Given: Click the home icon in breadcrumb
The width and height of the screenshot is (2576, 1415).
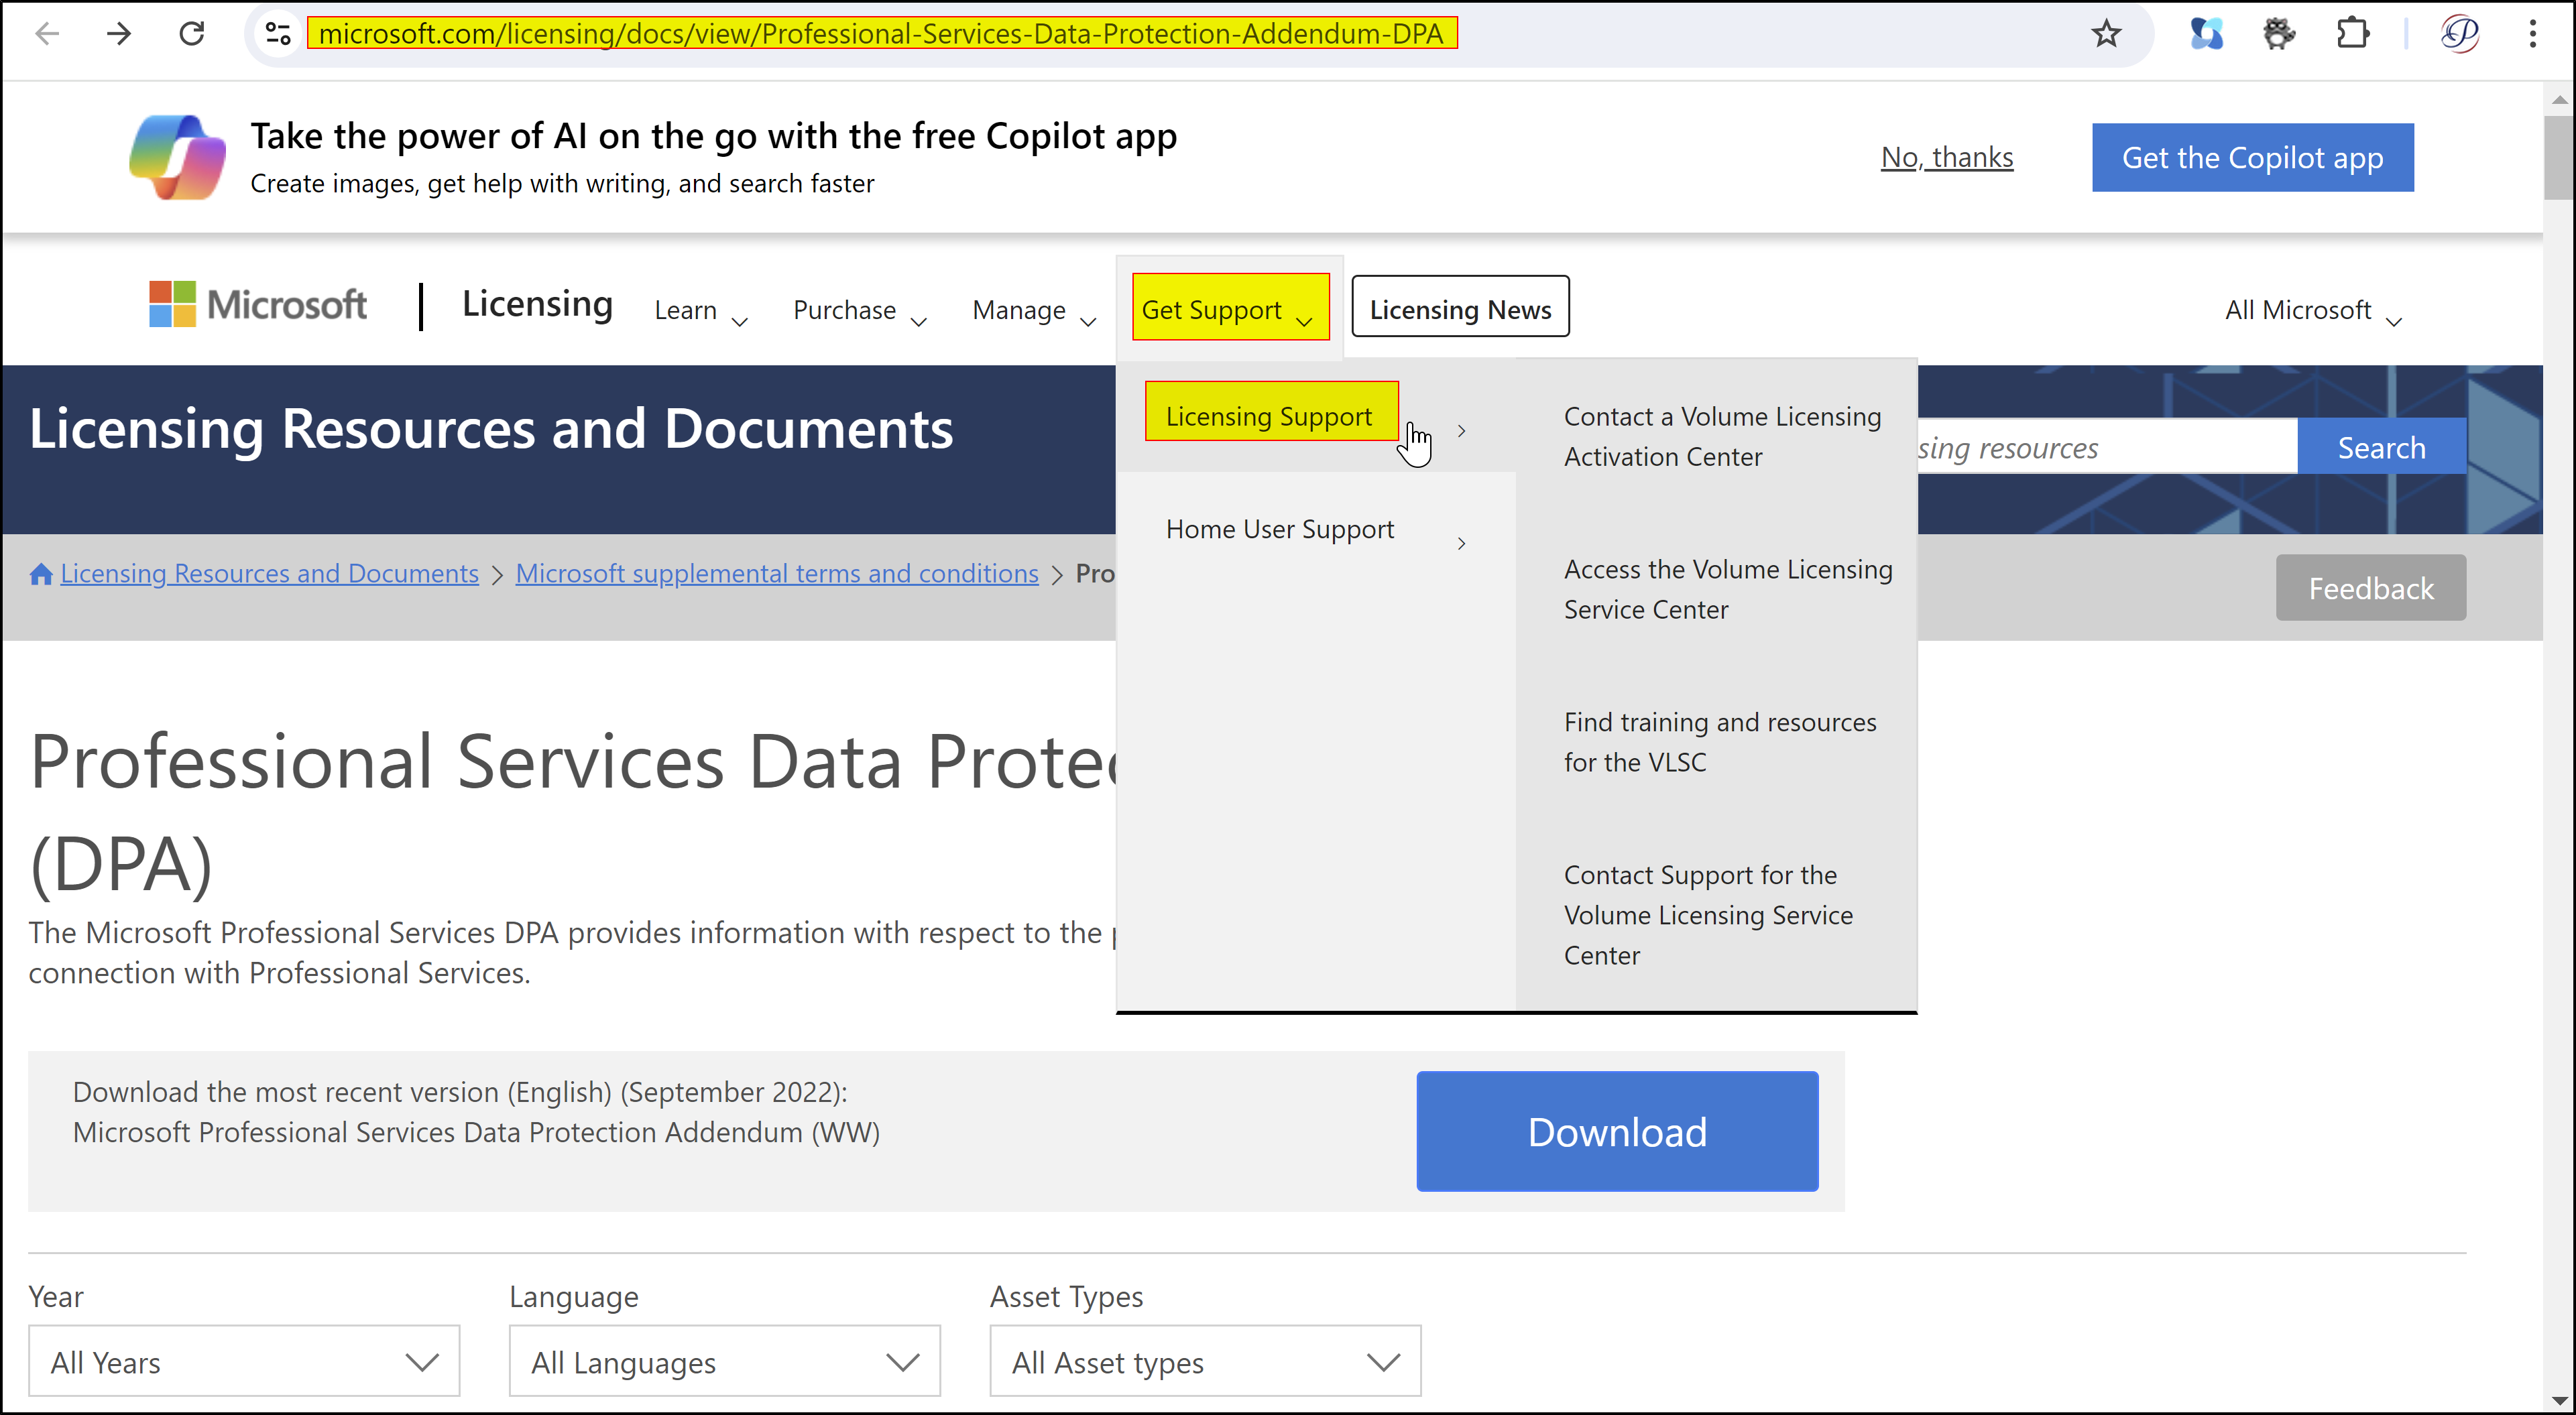Looking at the screenshot, I should tap(41, 574).
